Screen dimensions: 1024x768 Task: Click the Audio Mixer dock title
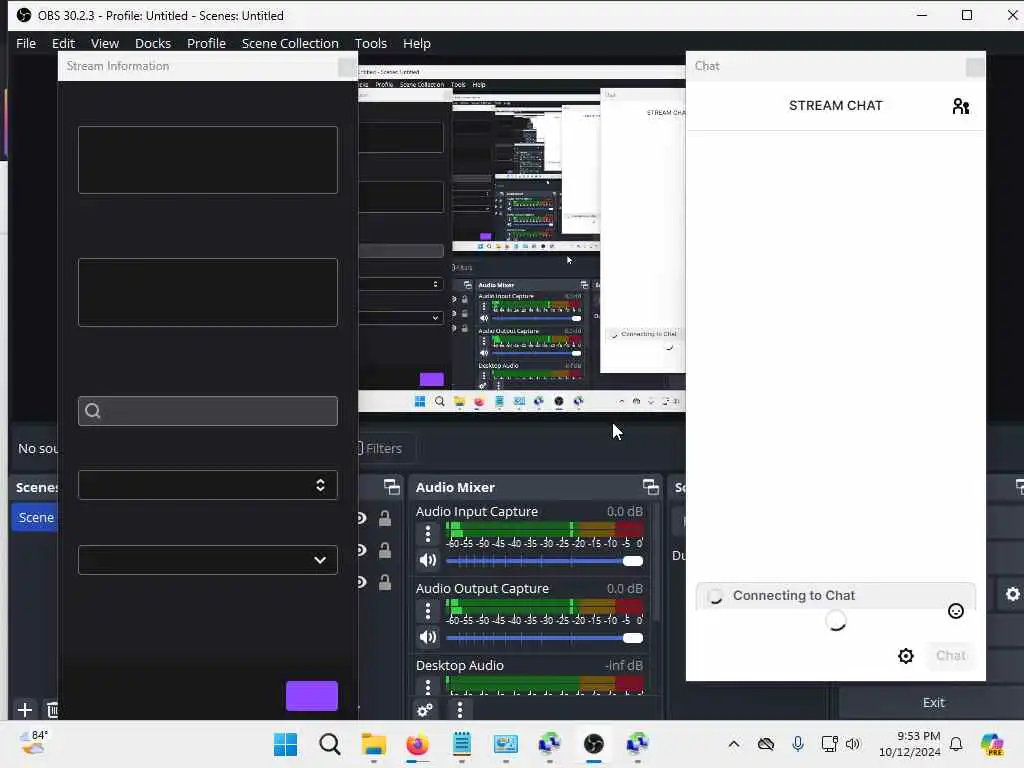click(x=455, y=487)
